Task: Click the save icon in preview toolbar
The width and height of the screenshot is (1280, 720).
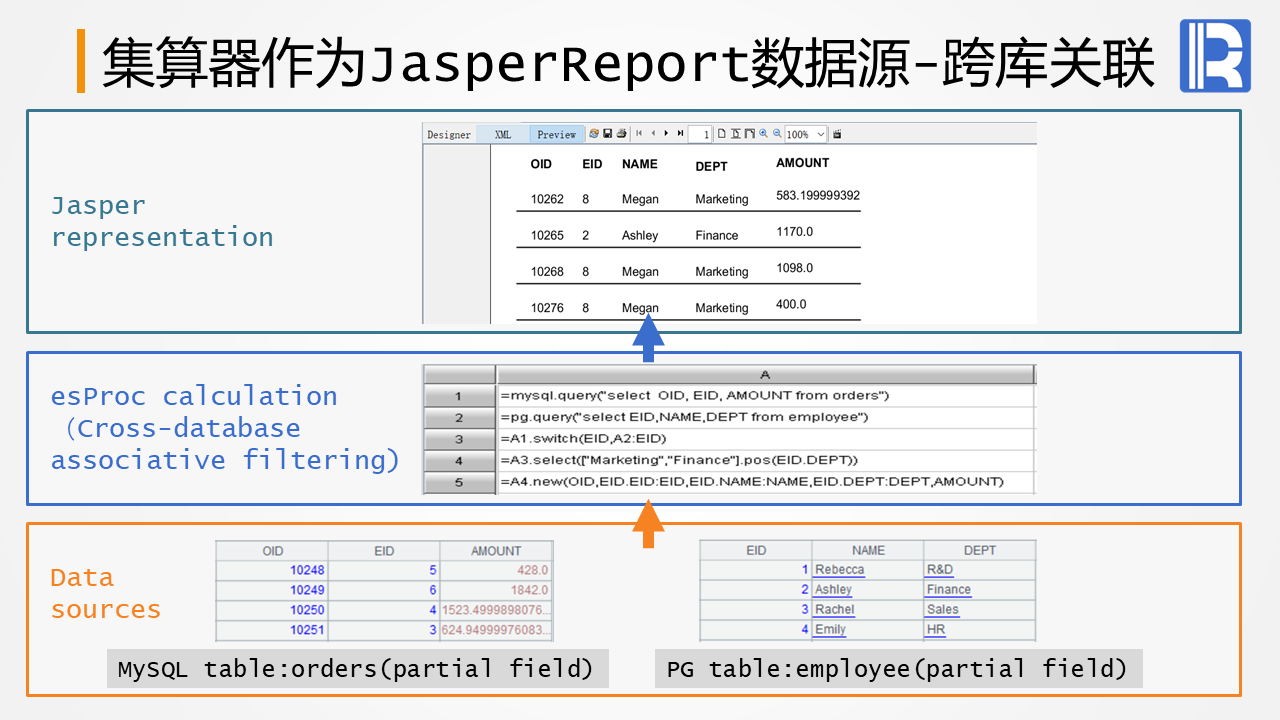Action: click(607, 134)
